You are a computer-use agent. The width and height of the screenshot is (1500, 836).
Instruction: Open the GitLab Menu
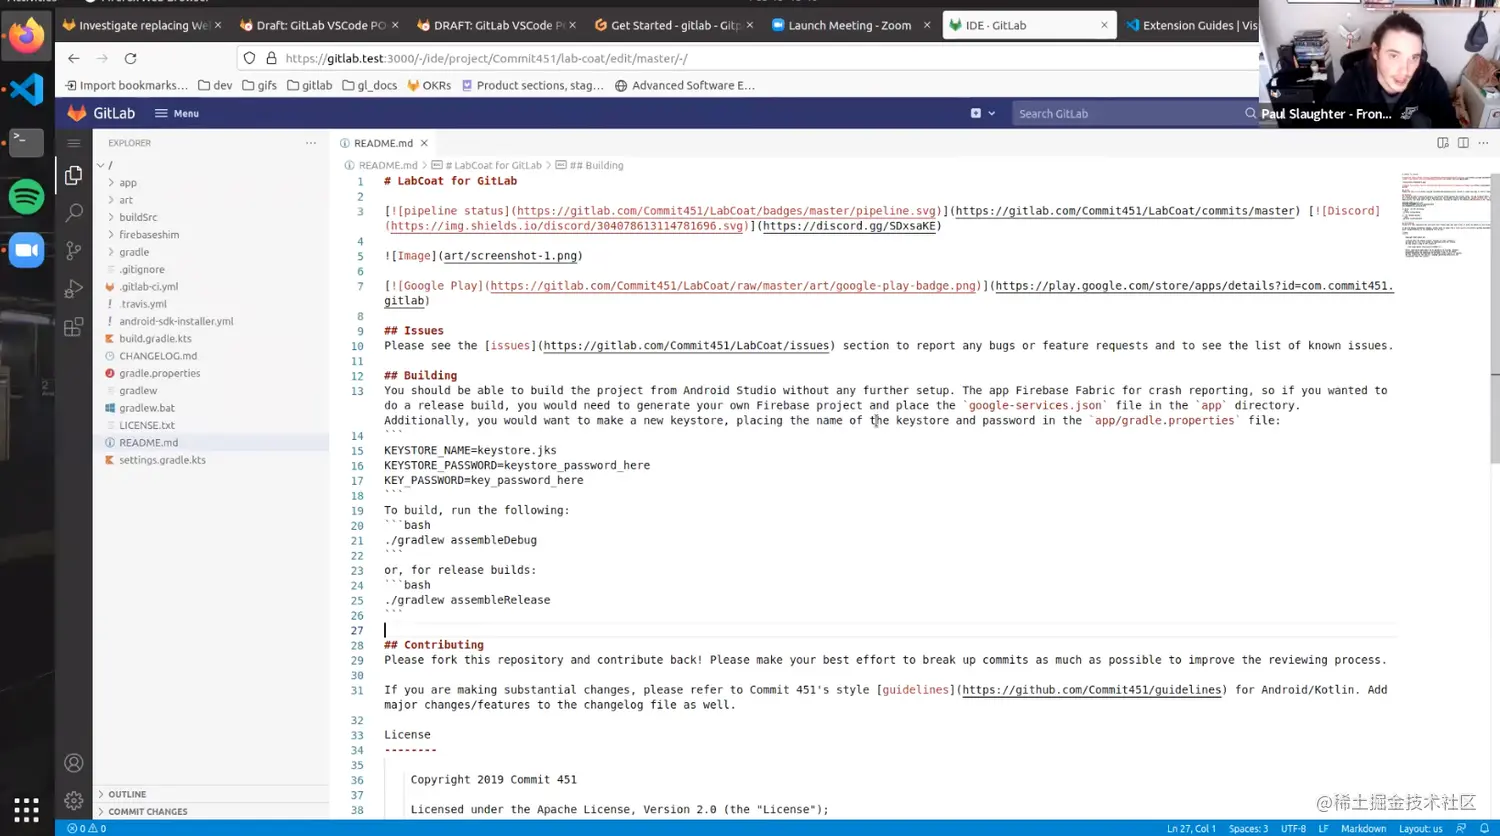(x=177, y=113)
